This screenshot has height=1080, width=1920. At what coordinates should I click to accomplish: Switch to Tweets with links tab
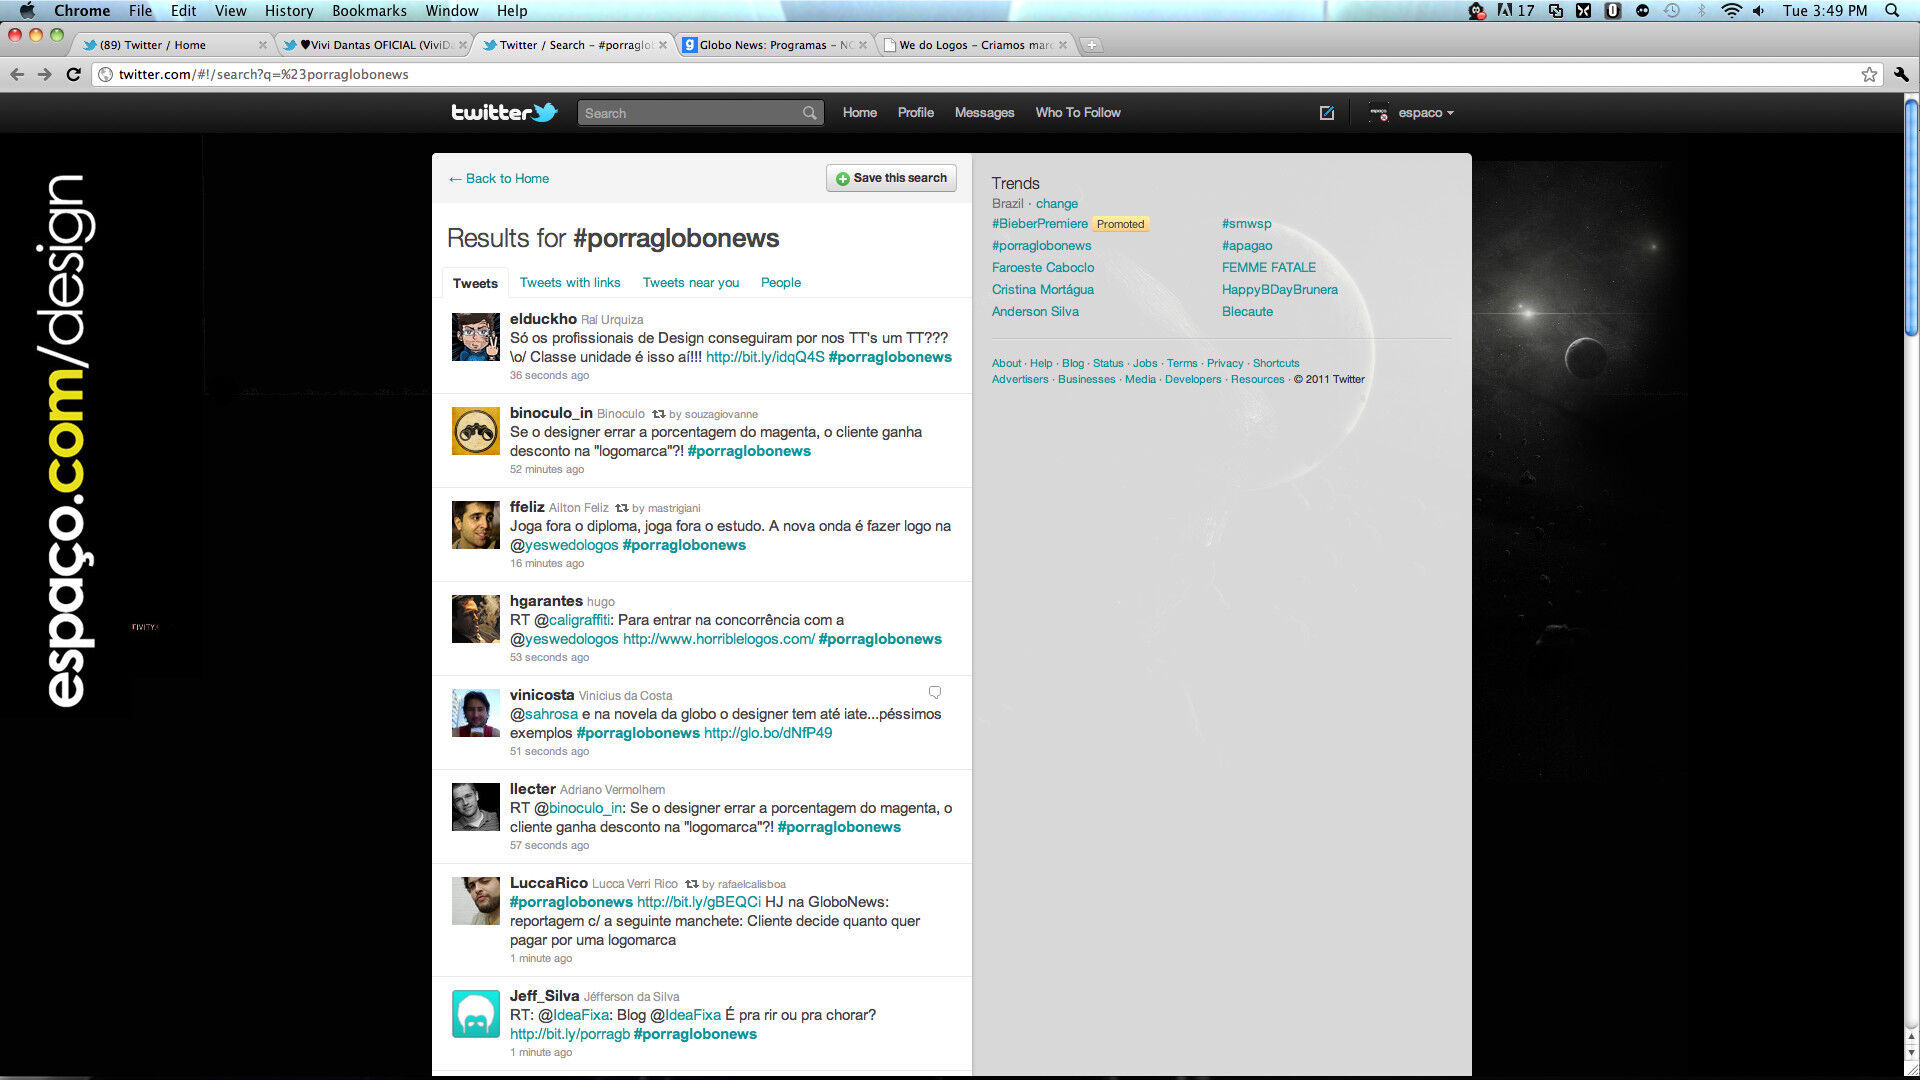(x=570, y=282)
